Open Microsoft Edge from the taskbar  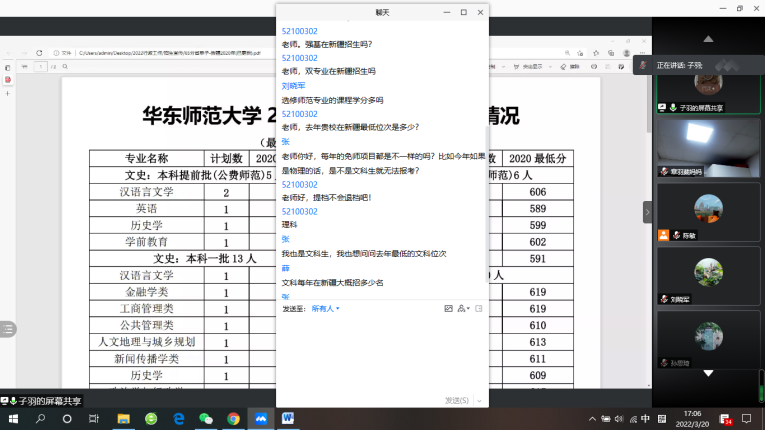pyautogui.click(x=179, y=419)
